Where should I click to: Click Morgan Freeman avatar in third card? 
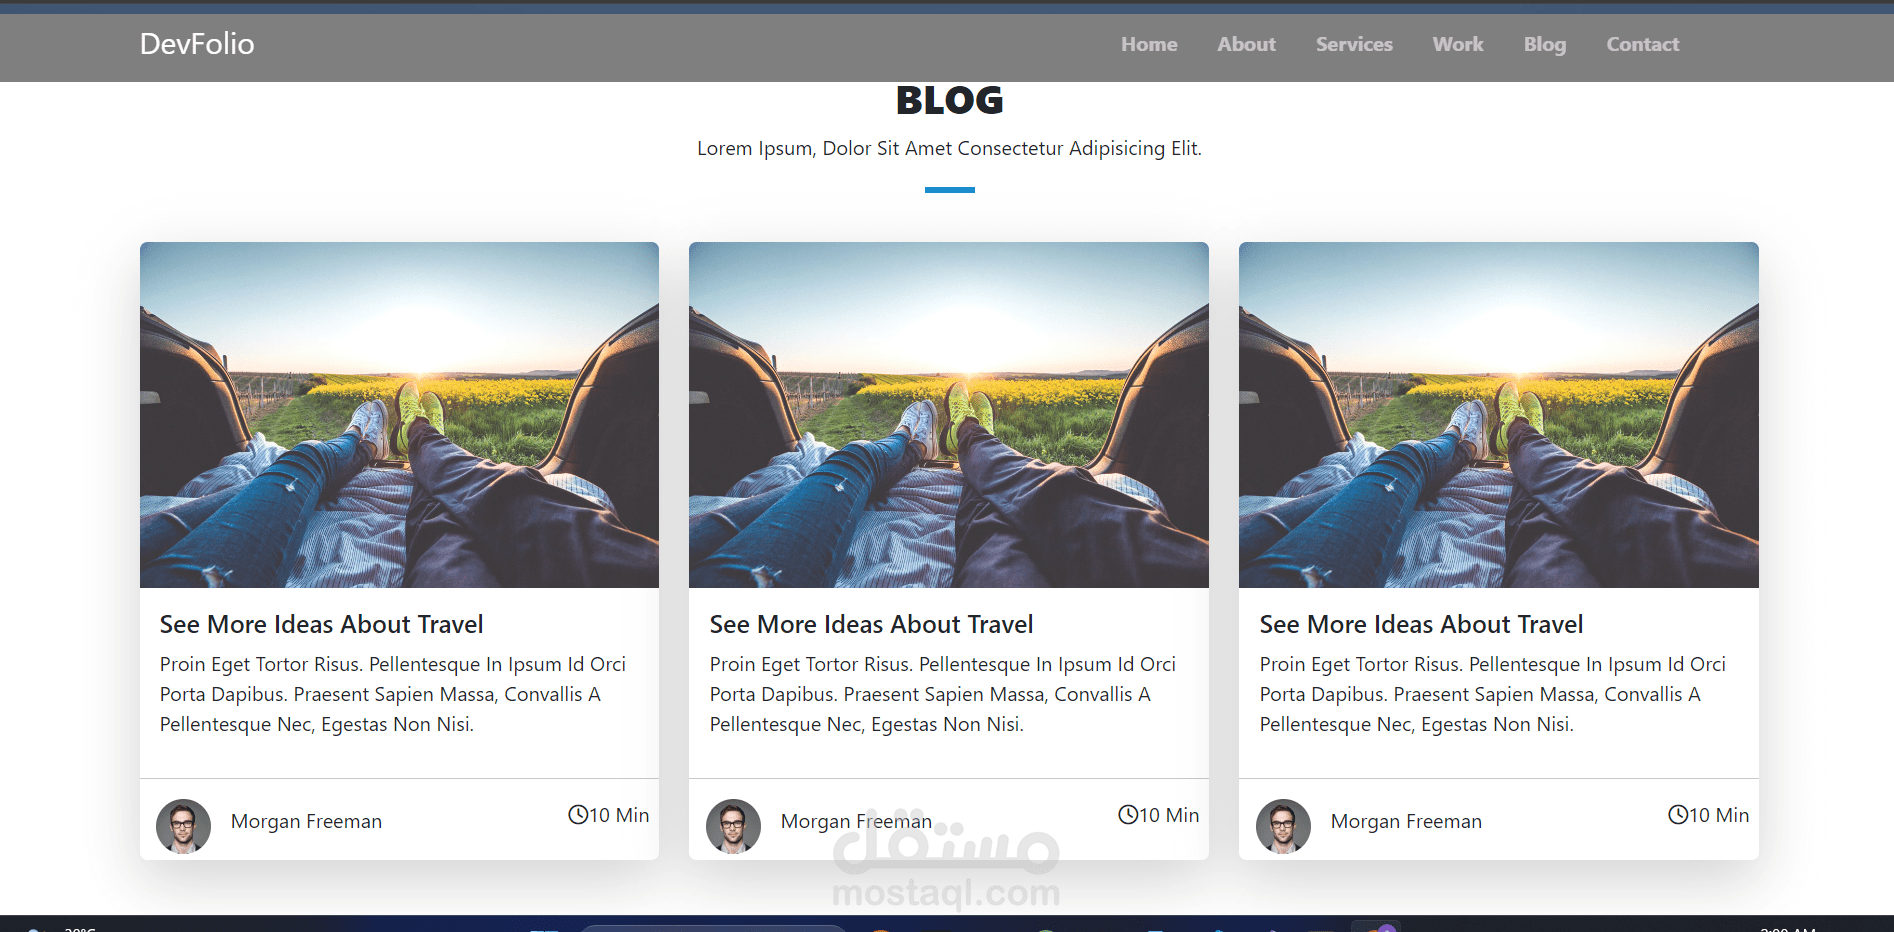(x=1283, y=826)
